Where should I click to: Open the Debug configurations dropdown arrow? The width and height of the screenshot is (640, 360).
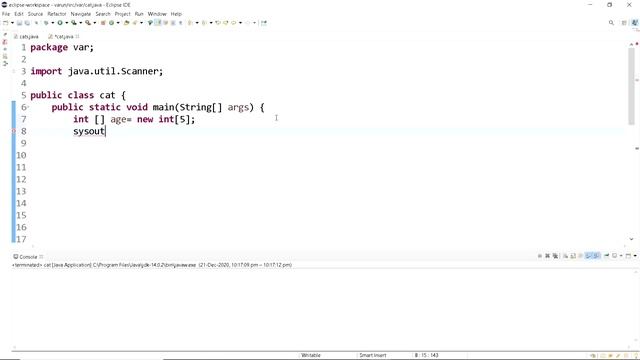click(52, 23)
